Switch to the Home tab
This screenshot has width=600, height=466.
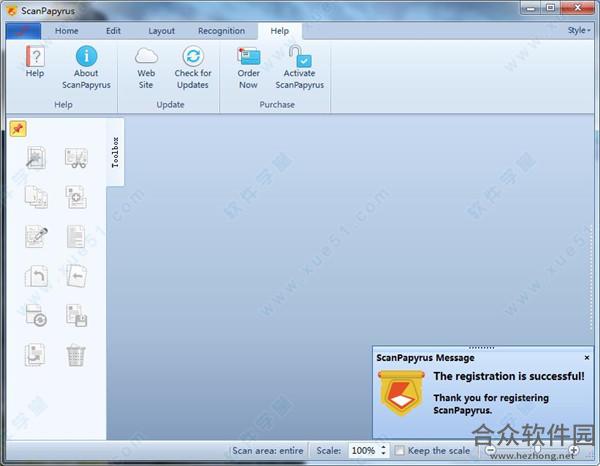(67, 31)
